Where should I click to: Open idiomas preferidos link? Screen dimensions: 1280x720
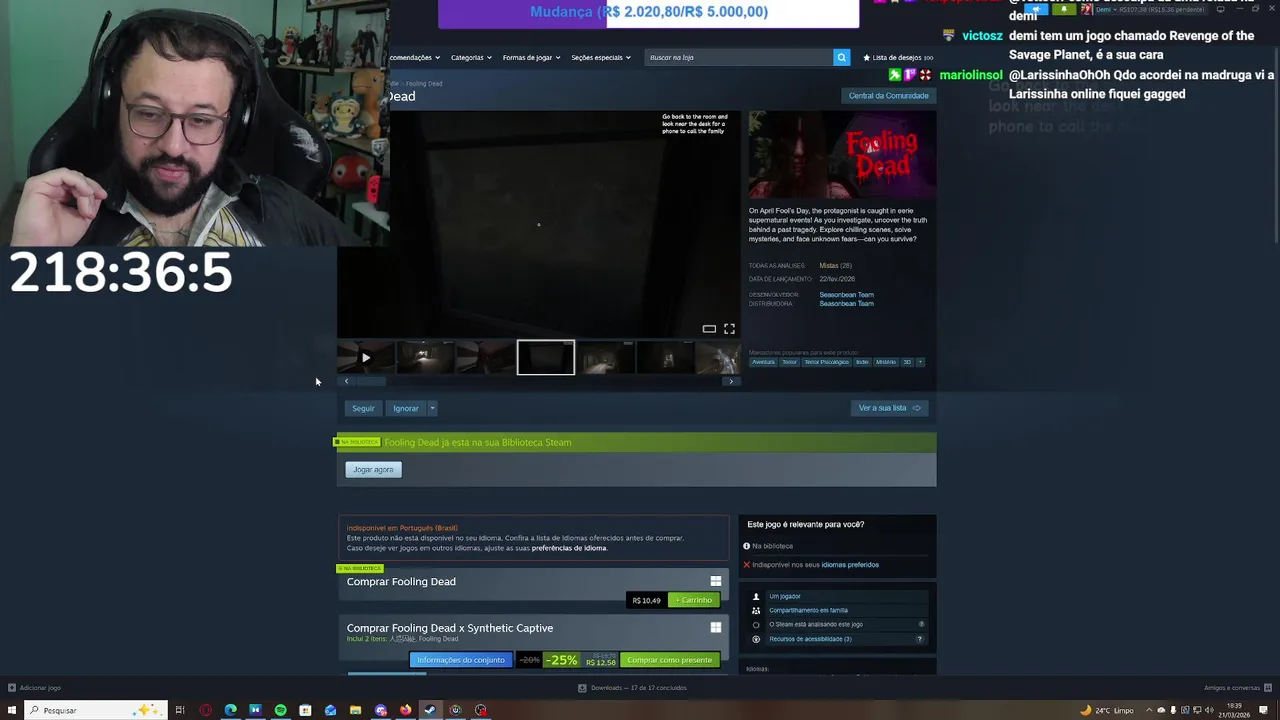(x=850, y=565)
